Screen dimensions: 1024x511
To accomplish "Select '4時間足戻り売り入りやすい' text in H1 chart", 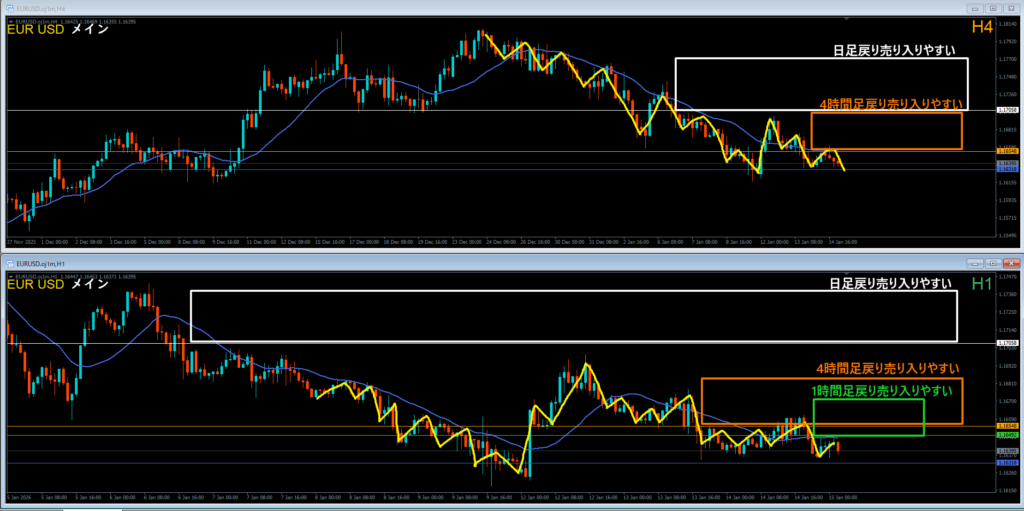I will click(x=888, y=369).
